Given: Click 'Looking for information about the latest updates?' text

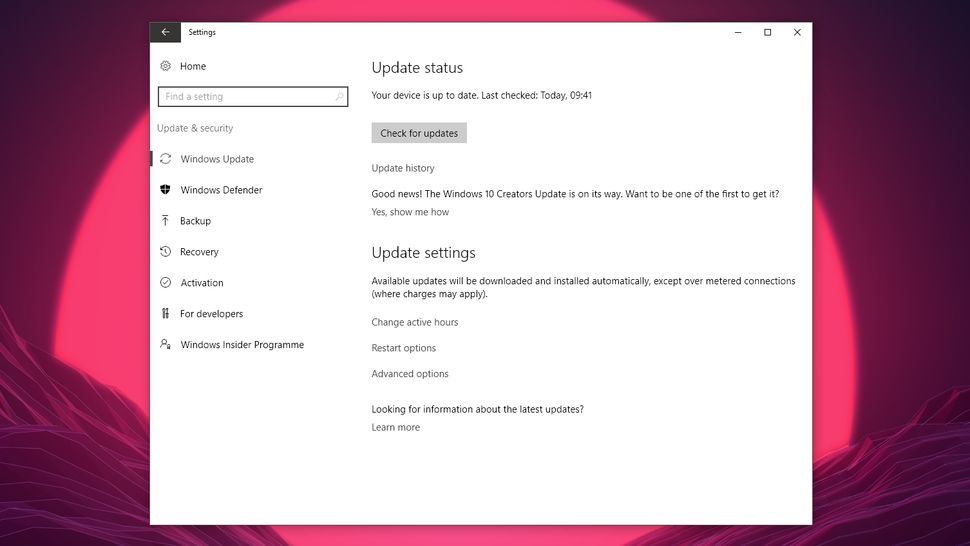Looking at the screenshot, I should pyautogui.click(x=478, y=409).
